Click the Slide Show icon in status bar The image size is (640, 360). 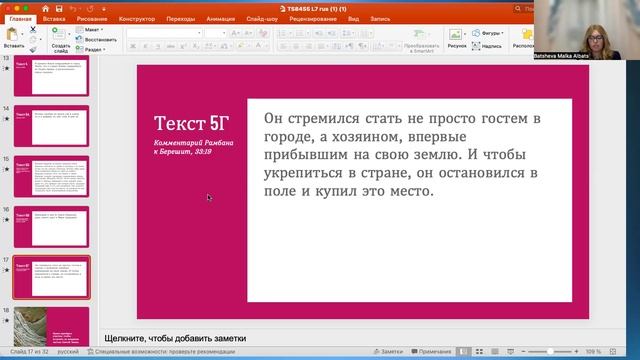pos(510,351)
